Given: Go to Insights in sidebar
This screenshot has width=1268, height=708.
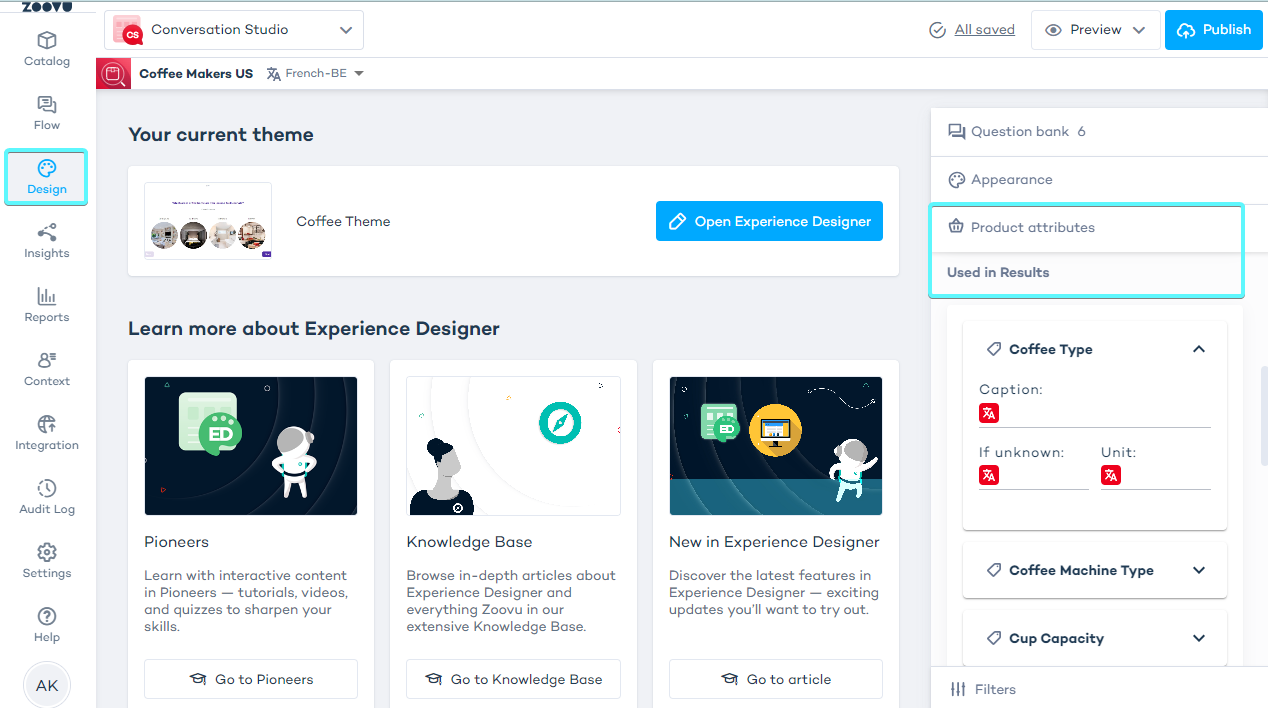Looking at the screenshot, I should click(47, 241).
